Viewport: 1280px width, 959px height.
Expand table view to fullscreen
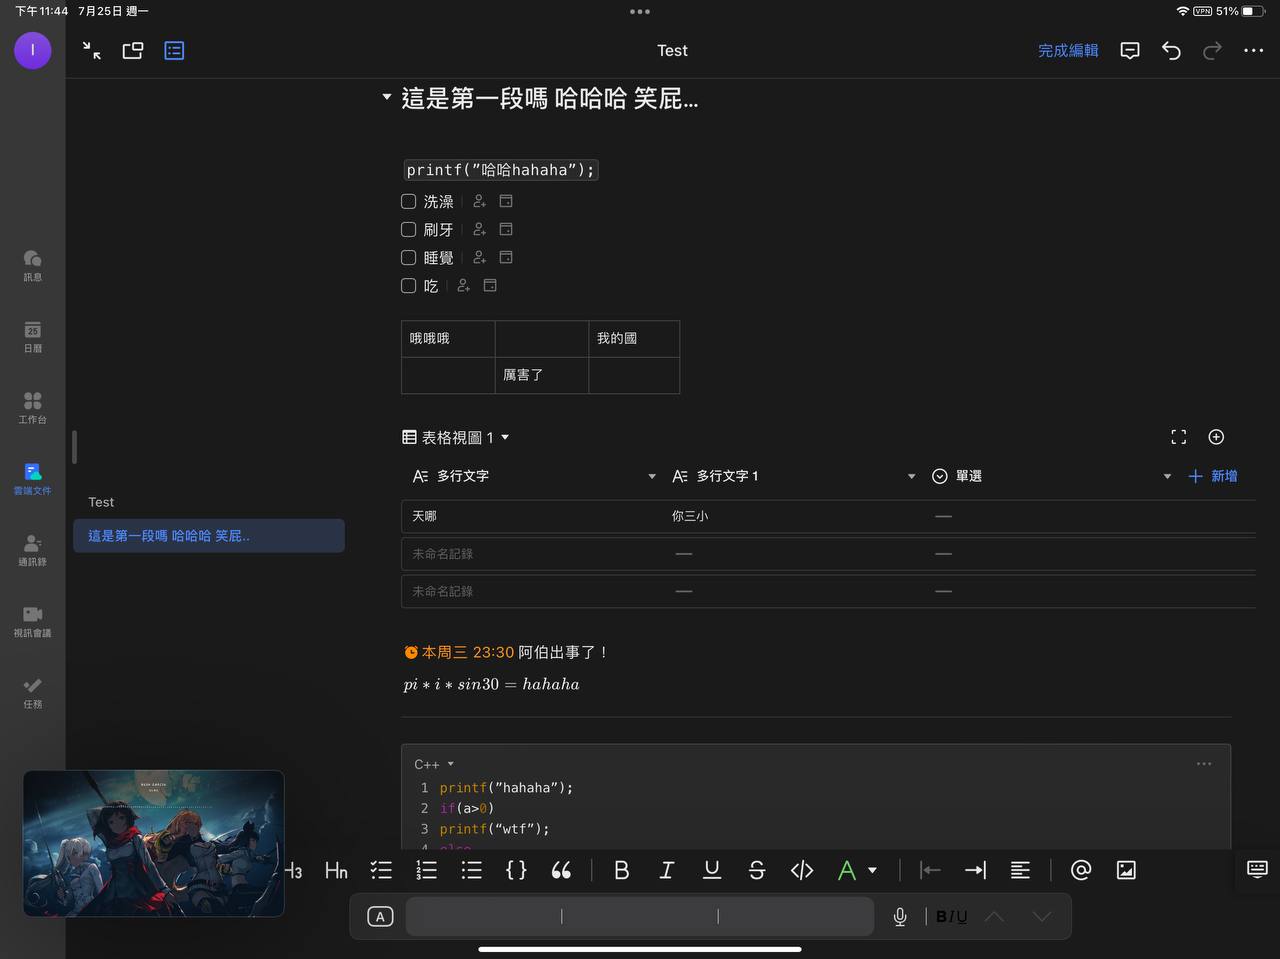point(1178,437)
